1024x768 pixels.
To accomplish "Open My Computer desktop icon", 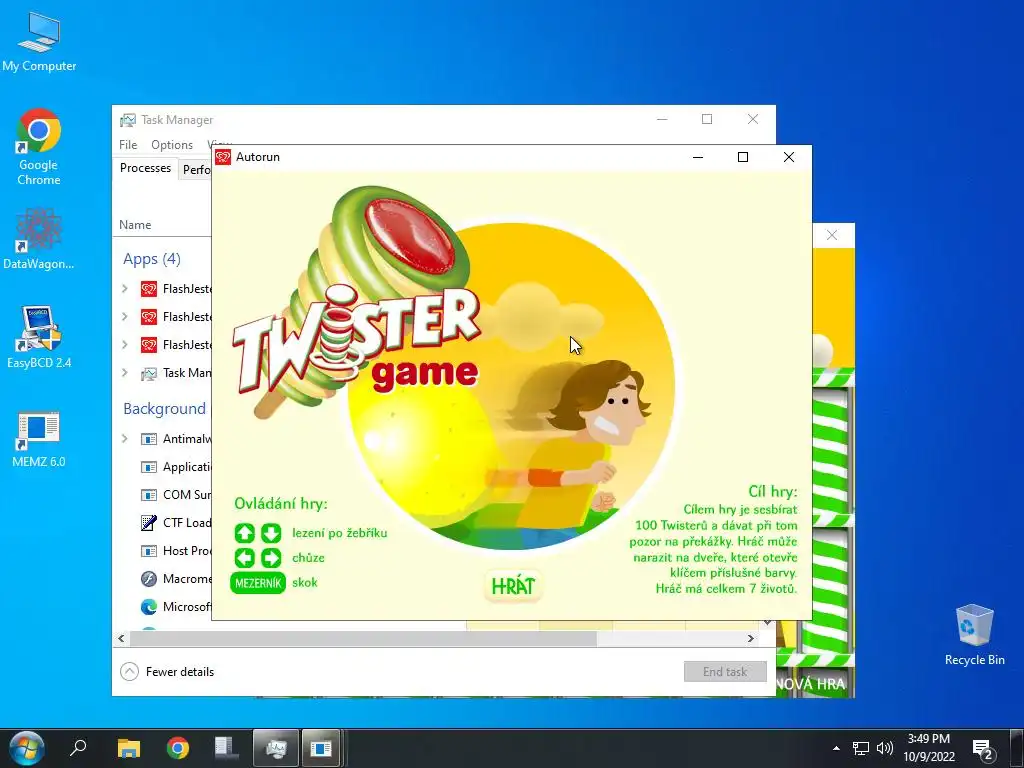I will 39,42.
